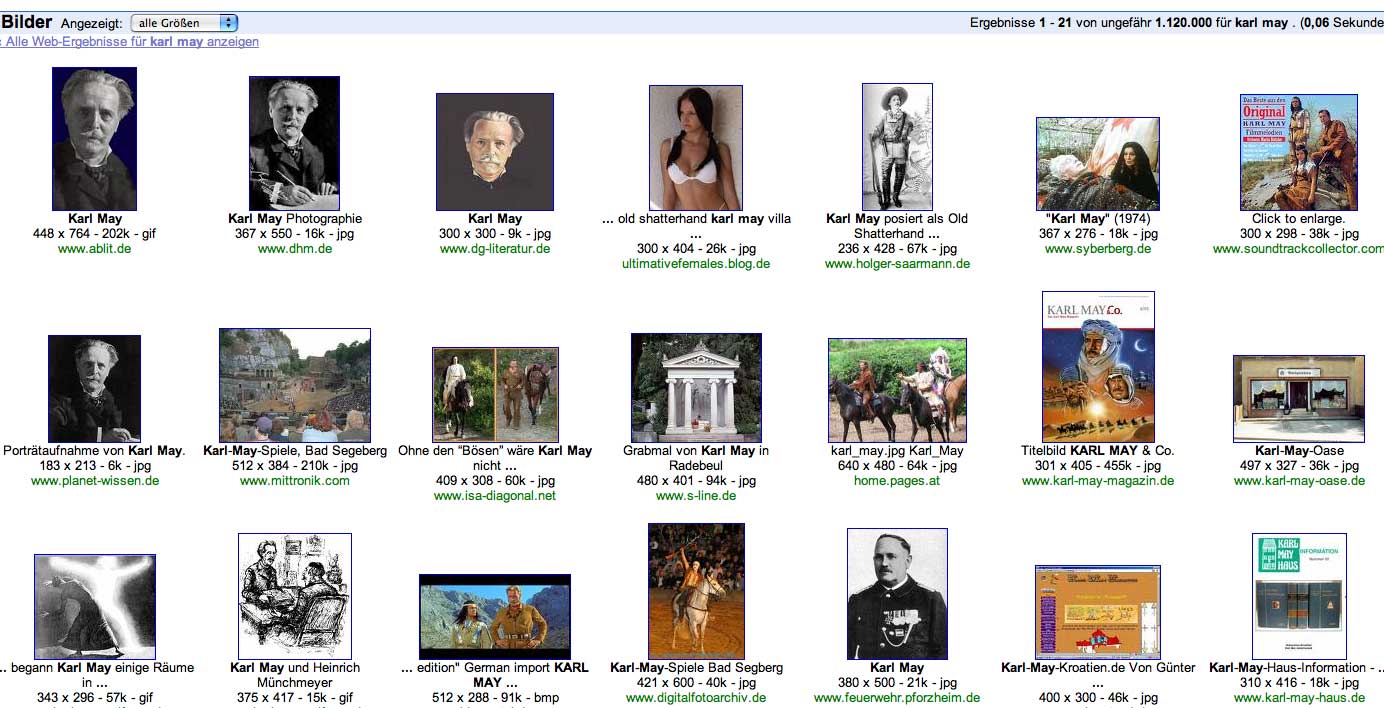Open the Karl May Photographie thumbnail from dhm.de

[294, 143]
